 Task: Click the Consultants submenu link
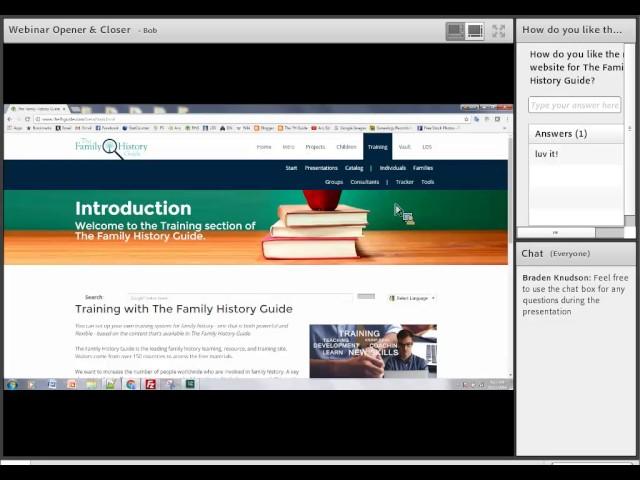click(364, 182)
